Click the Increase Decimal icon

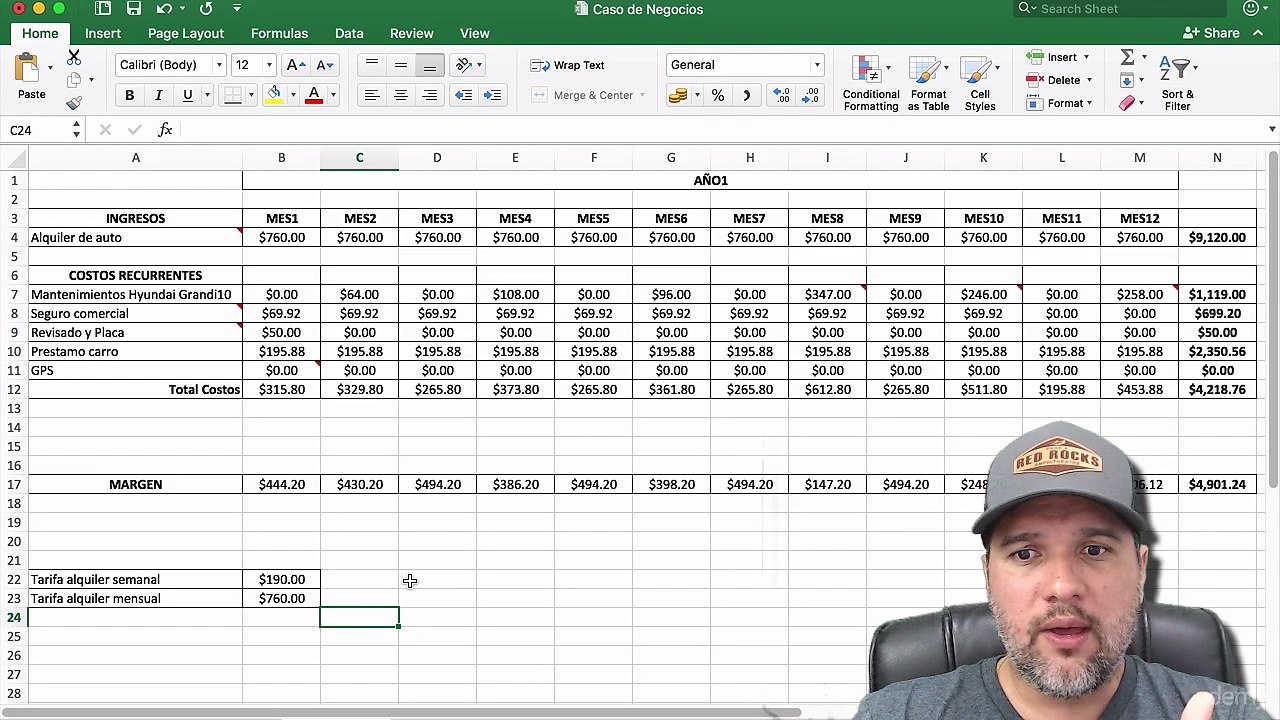click(781, 95)
